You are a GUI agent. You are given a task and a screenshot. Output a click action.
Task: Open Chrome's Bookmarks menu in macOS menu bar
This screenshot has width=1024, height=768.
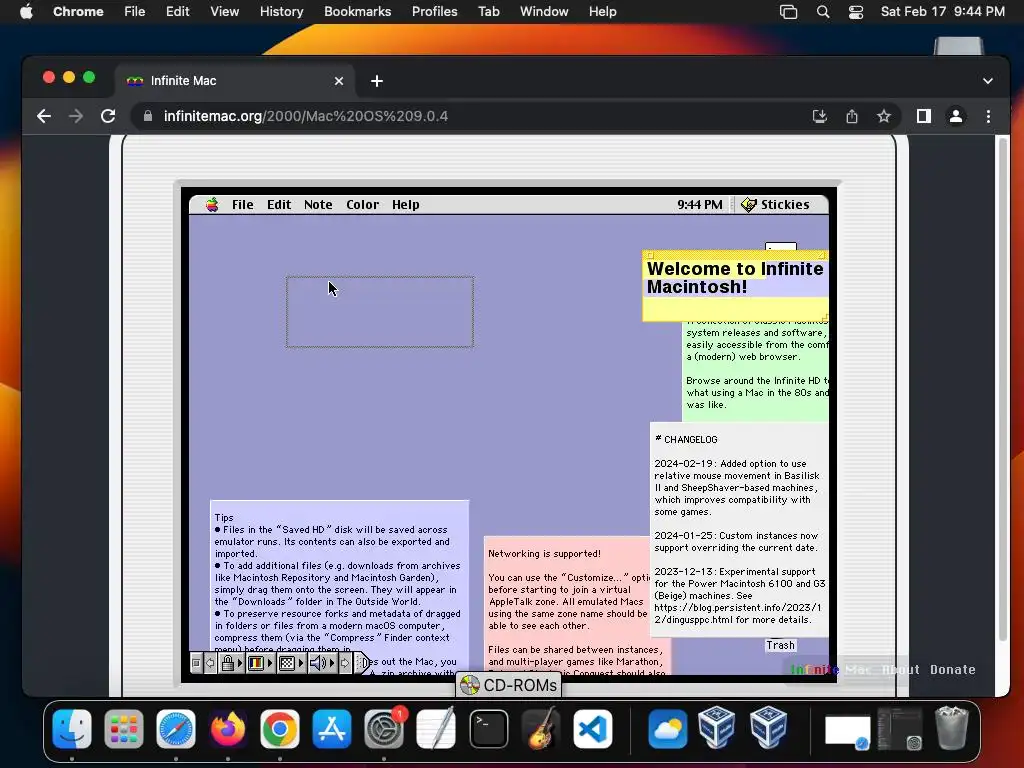(357, 12)
